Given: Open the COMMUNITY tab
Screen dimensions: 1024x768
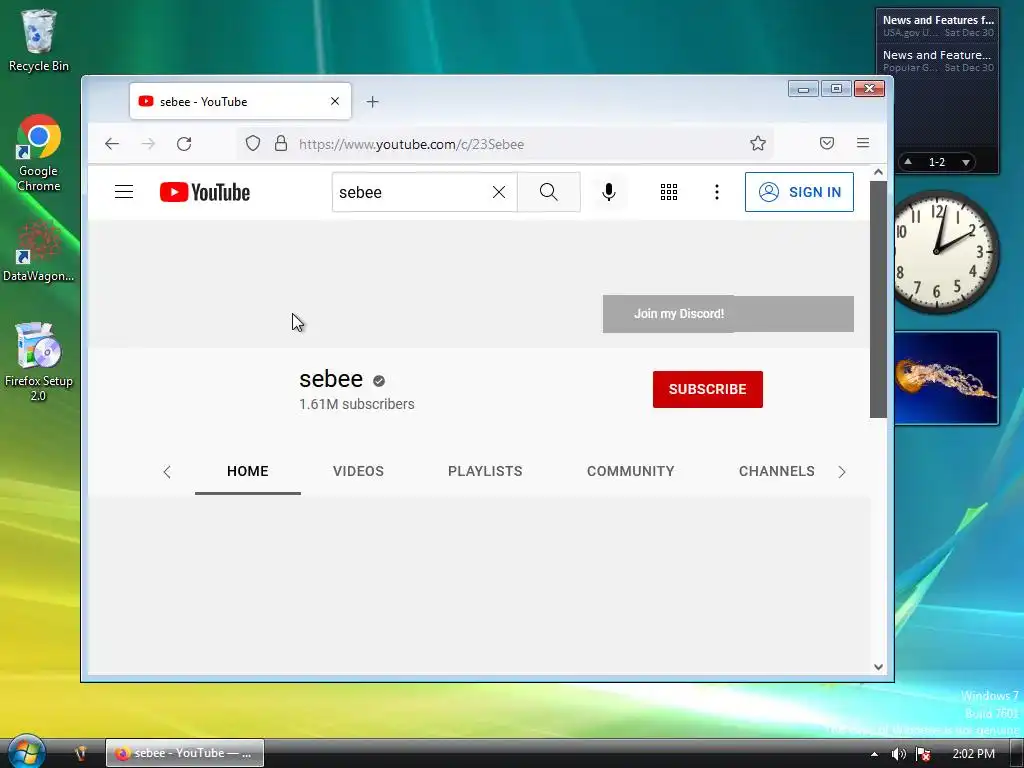Looking at the screenshot, I should click(x=630, y=472).
